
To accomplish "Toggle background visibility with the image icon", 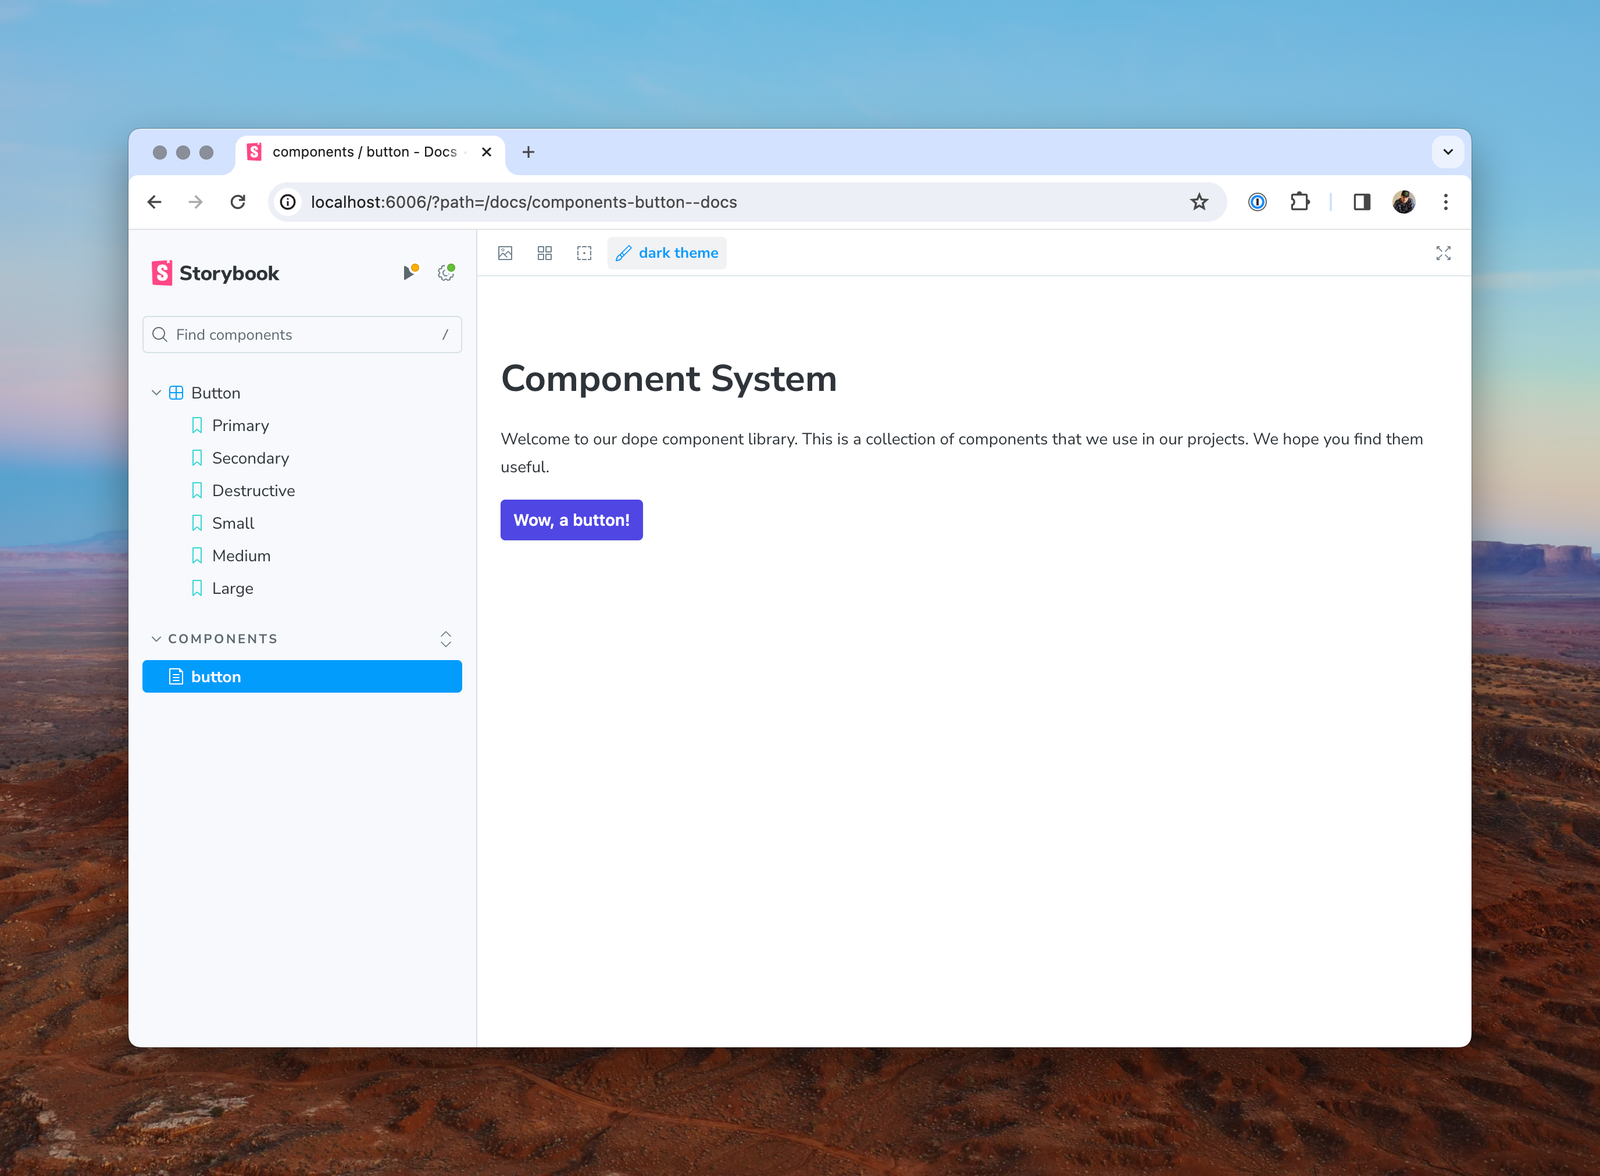I will point(505,253).
